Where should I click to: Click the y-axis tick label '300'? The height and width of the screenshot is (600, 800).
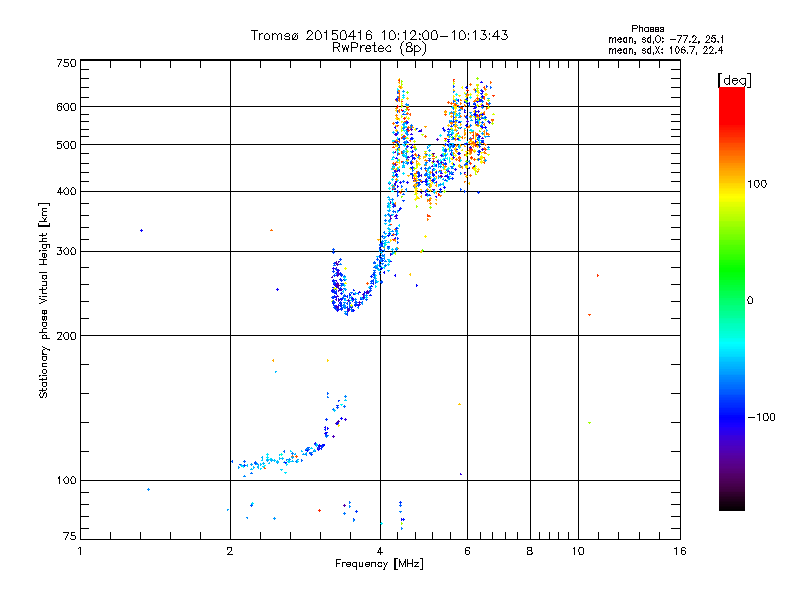tap(66, 251)
